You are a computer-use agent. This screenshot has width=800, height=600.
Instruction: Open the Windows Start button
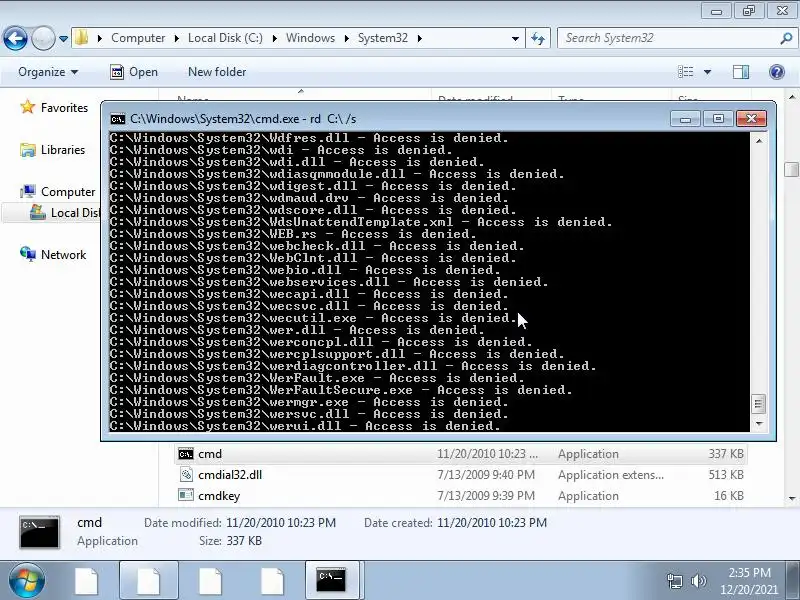27,581
